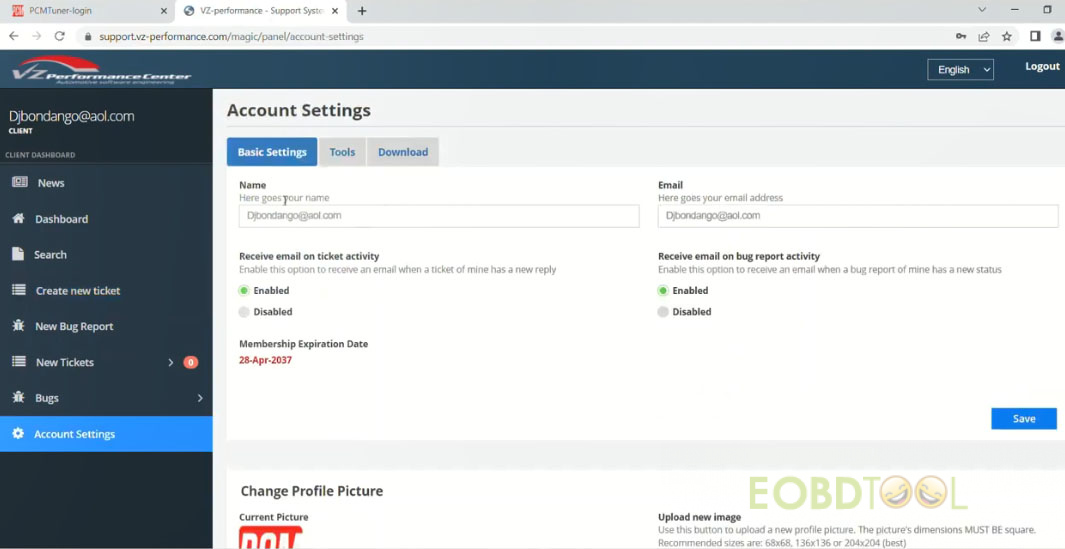Click the Logout link
Screen dimensions: 1065x549
1042,67
